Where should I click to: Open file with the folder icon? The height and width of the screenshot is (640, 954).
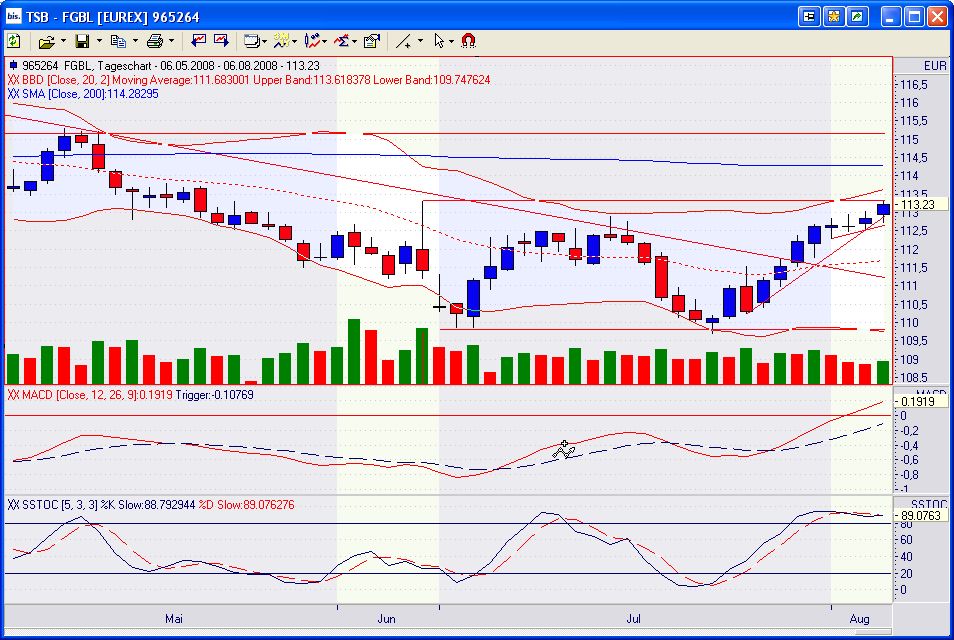46,41
